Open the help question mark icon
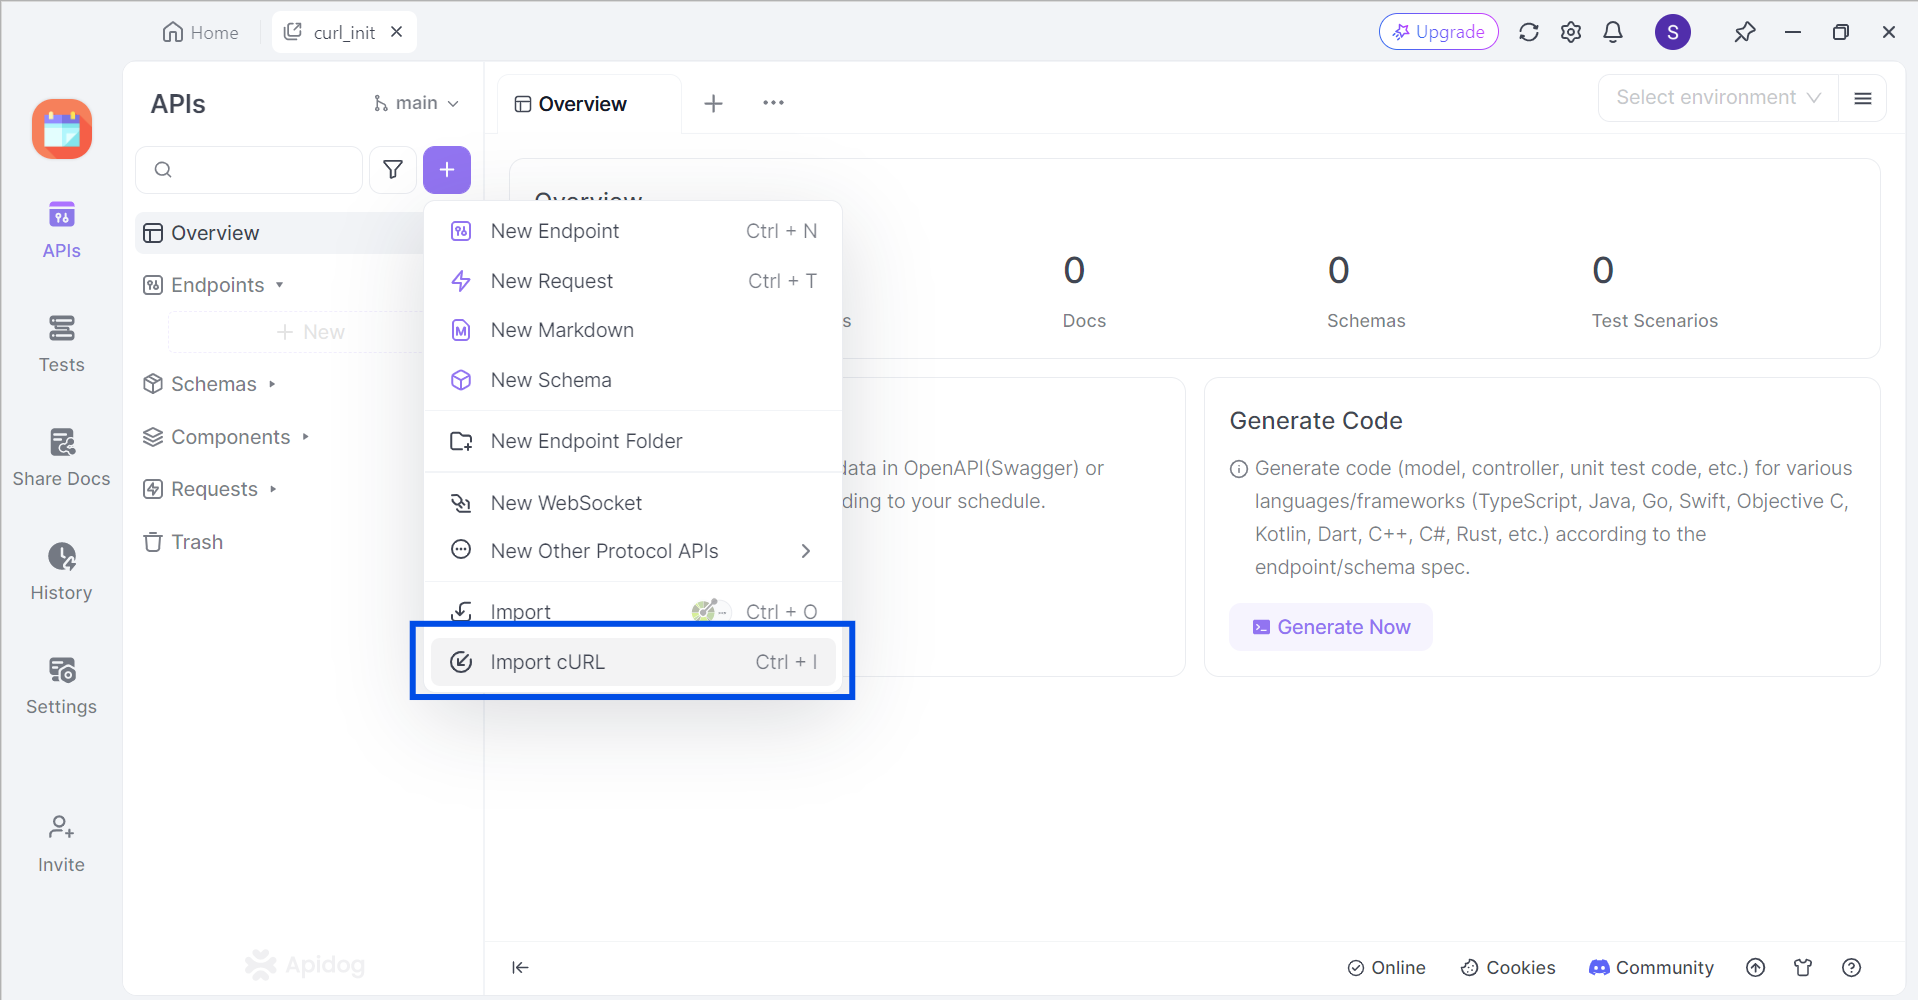Viewport: 1918px width, 1000px height. pos(1851,967)
